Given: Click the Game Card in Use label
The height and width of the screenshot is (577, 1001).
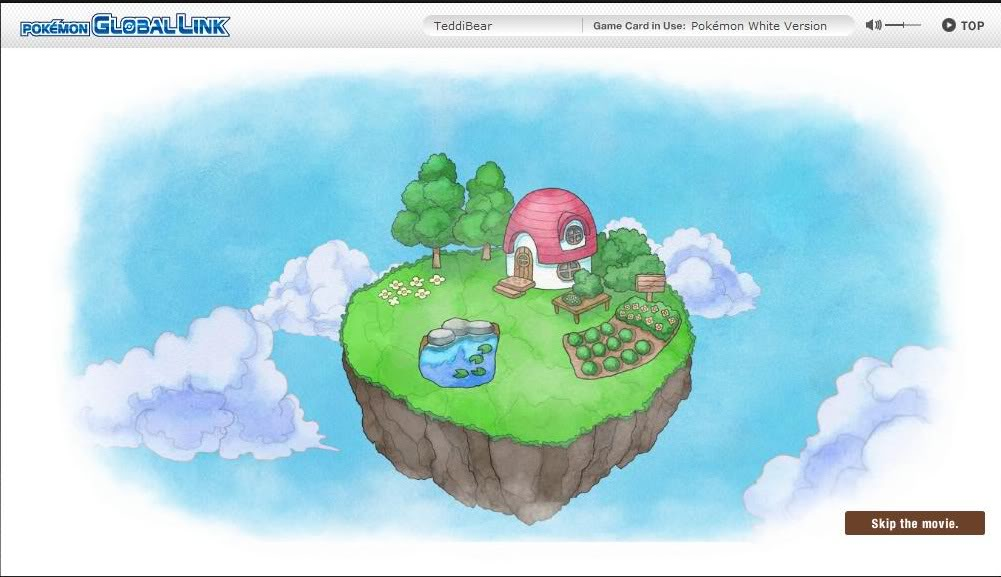Looking at the screenshot, I should 639,26.
